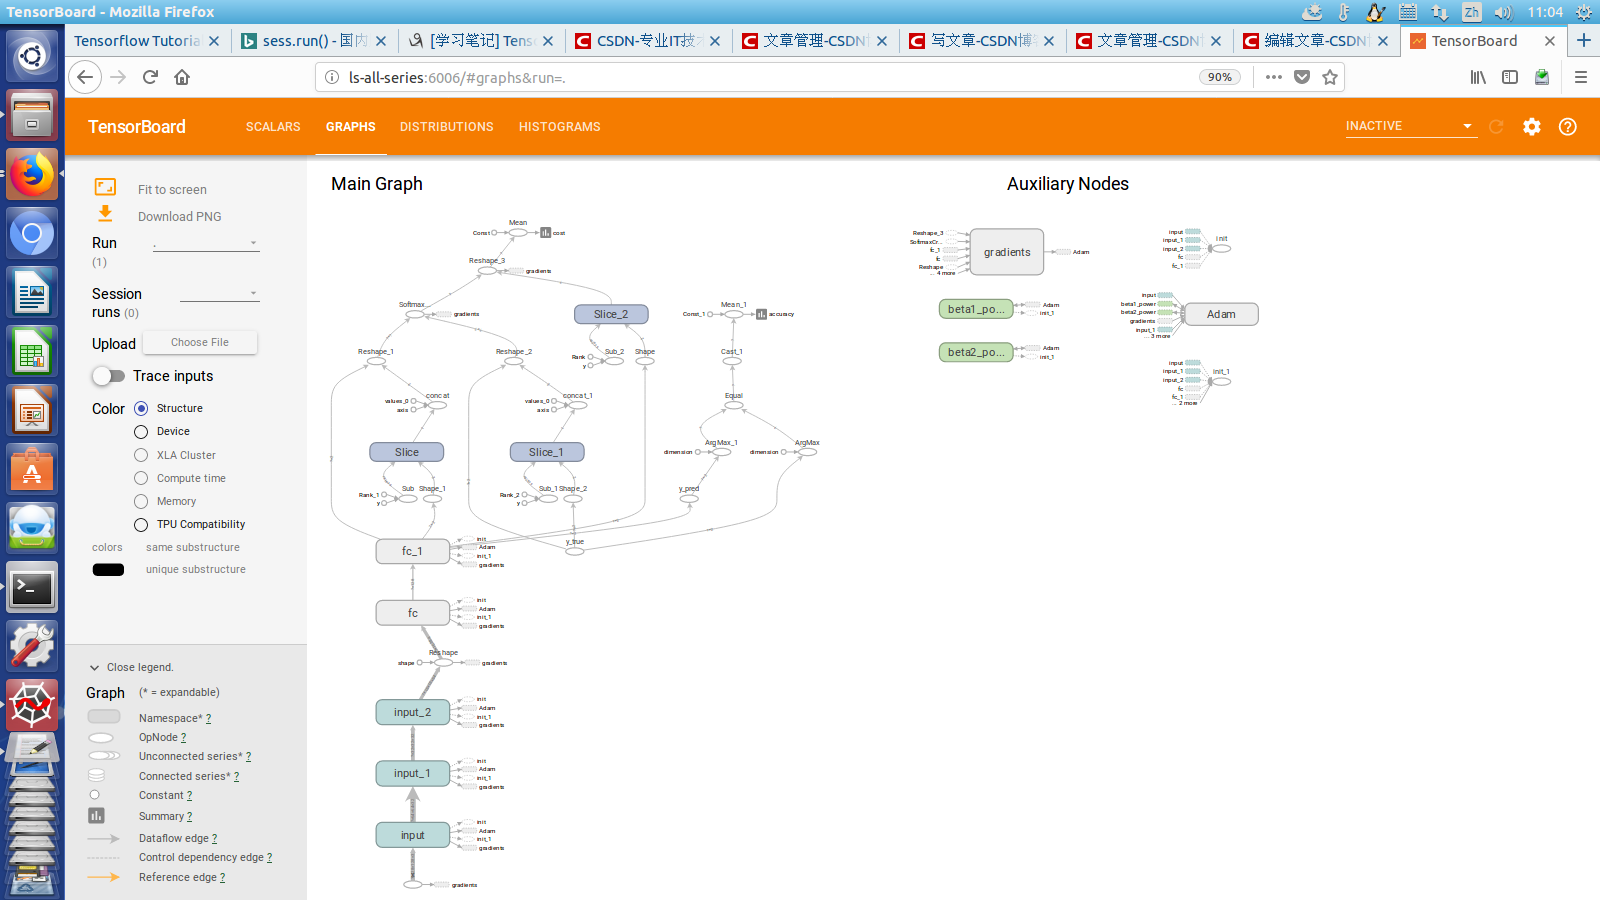
Task: Select Device color option
Action: tap(141, 432)
